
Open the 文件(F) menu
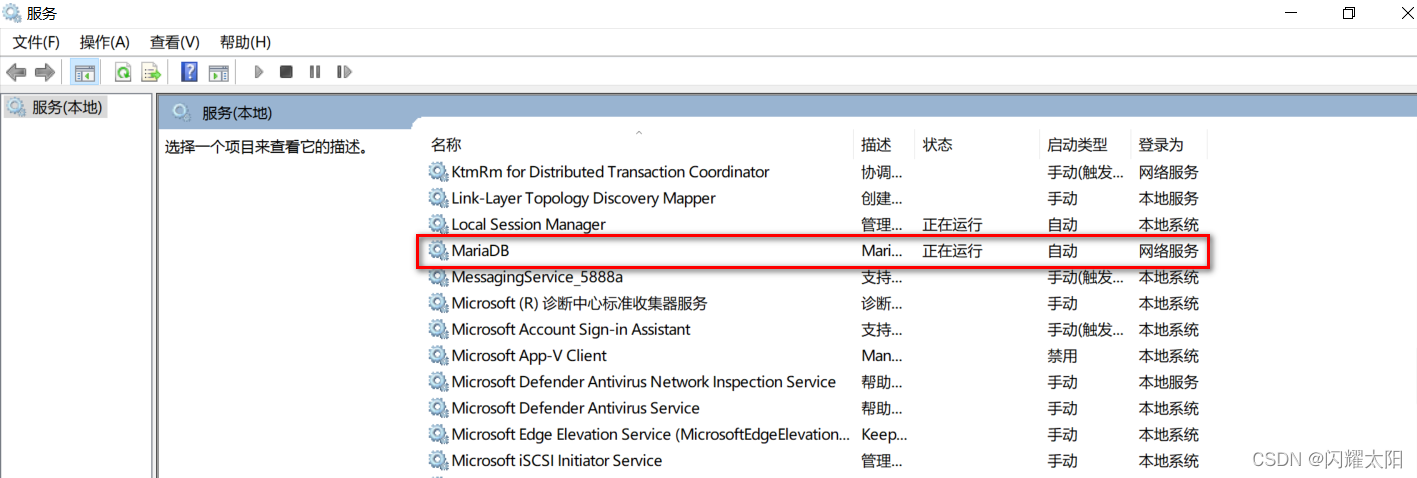[x=36, y=42]
